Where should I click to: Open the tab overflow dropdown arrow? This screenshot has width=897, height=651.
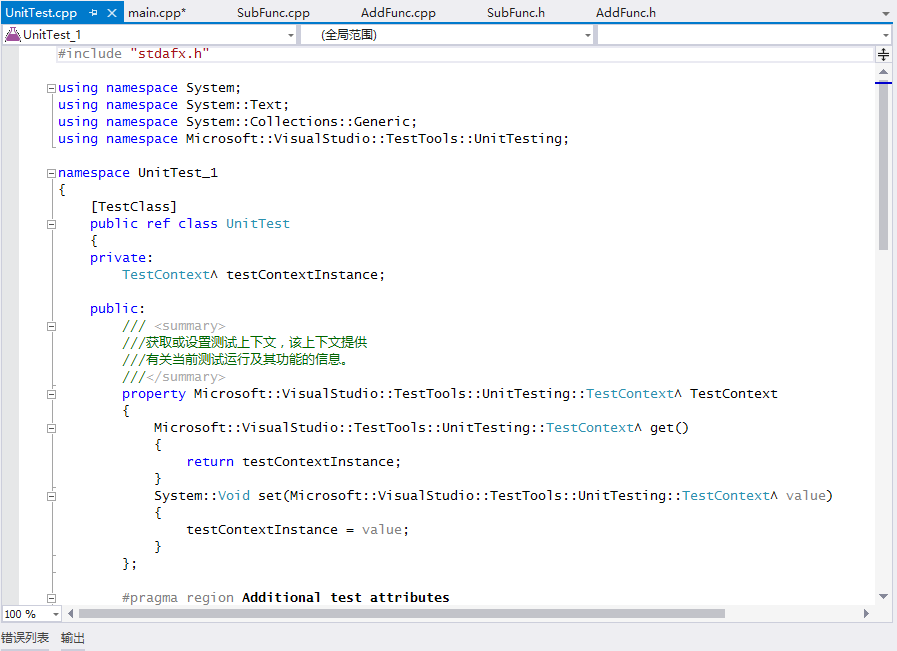coord(886,14)
